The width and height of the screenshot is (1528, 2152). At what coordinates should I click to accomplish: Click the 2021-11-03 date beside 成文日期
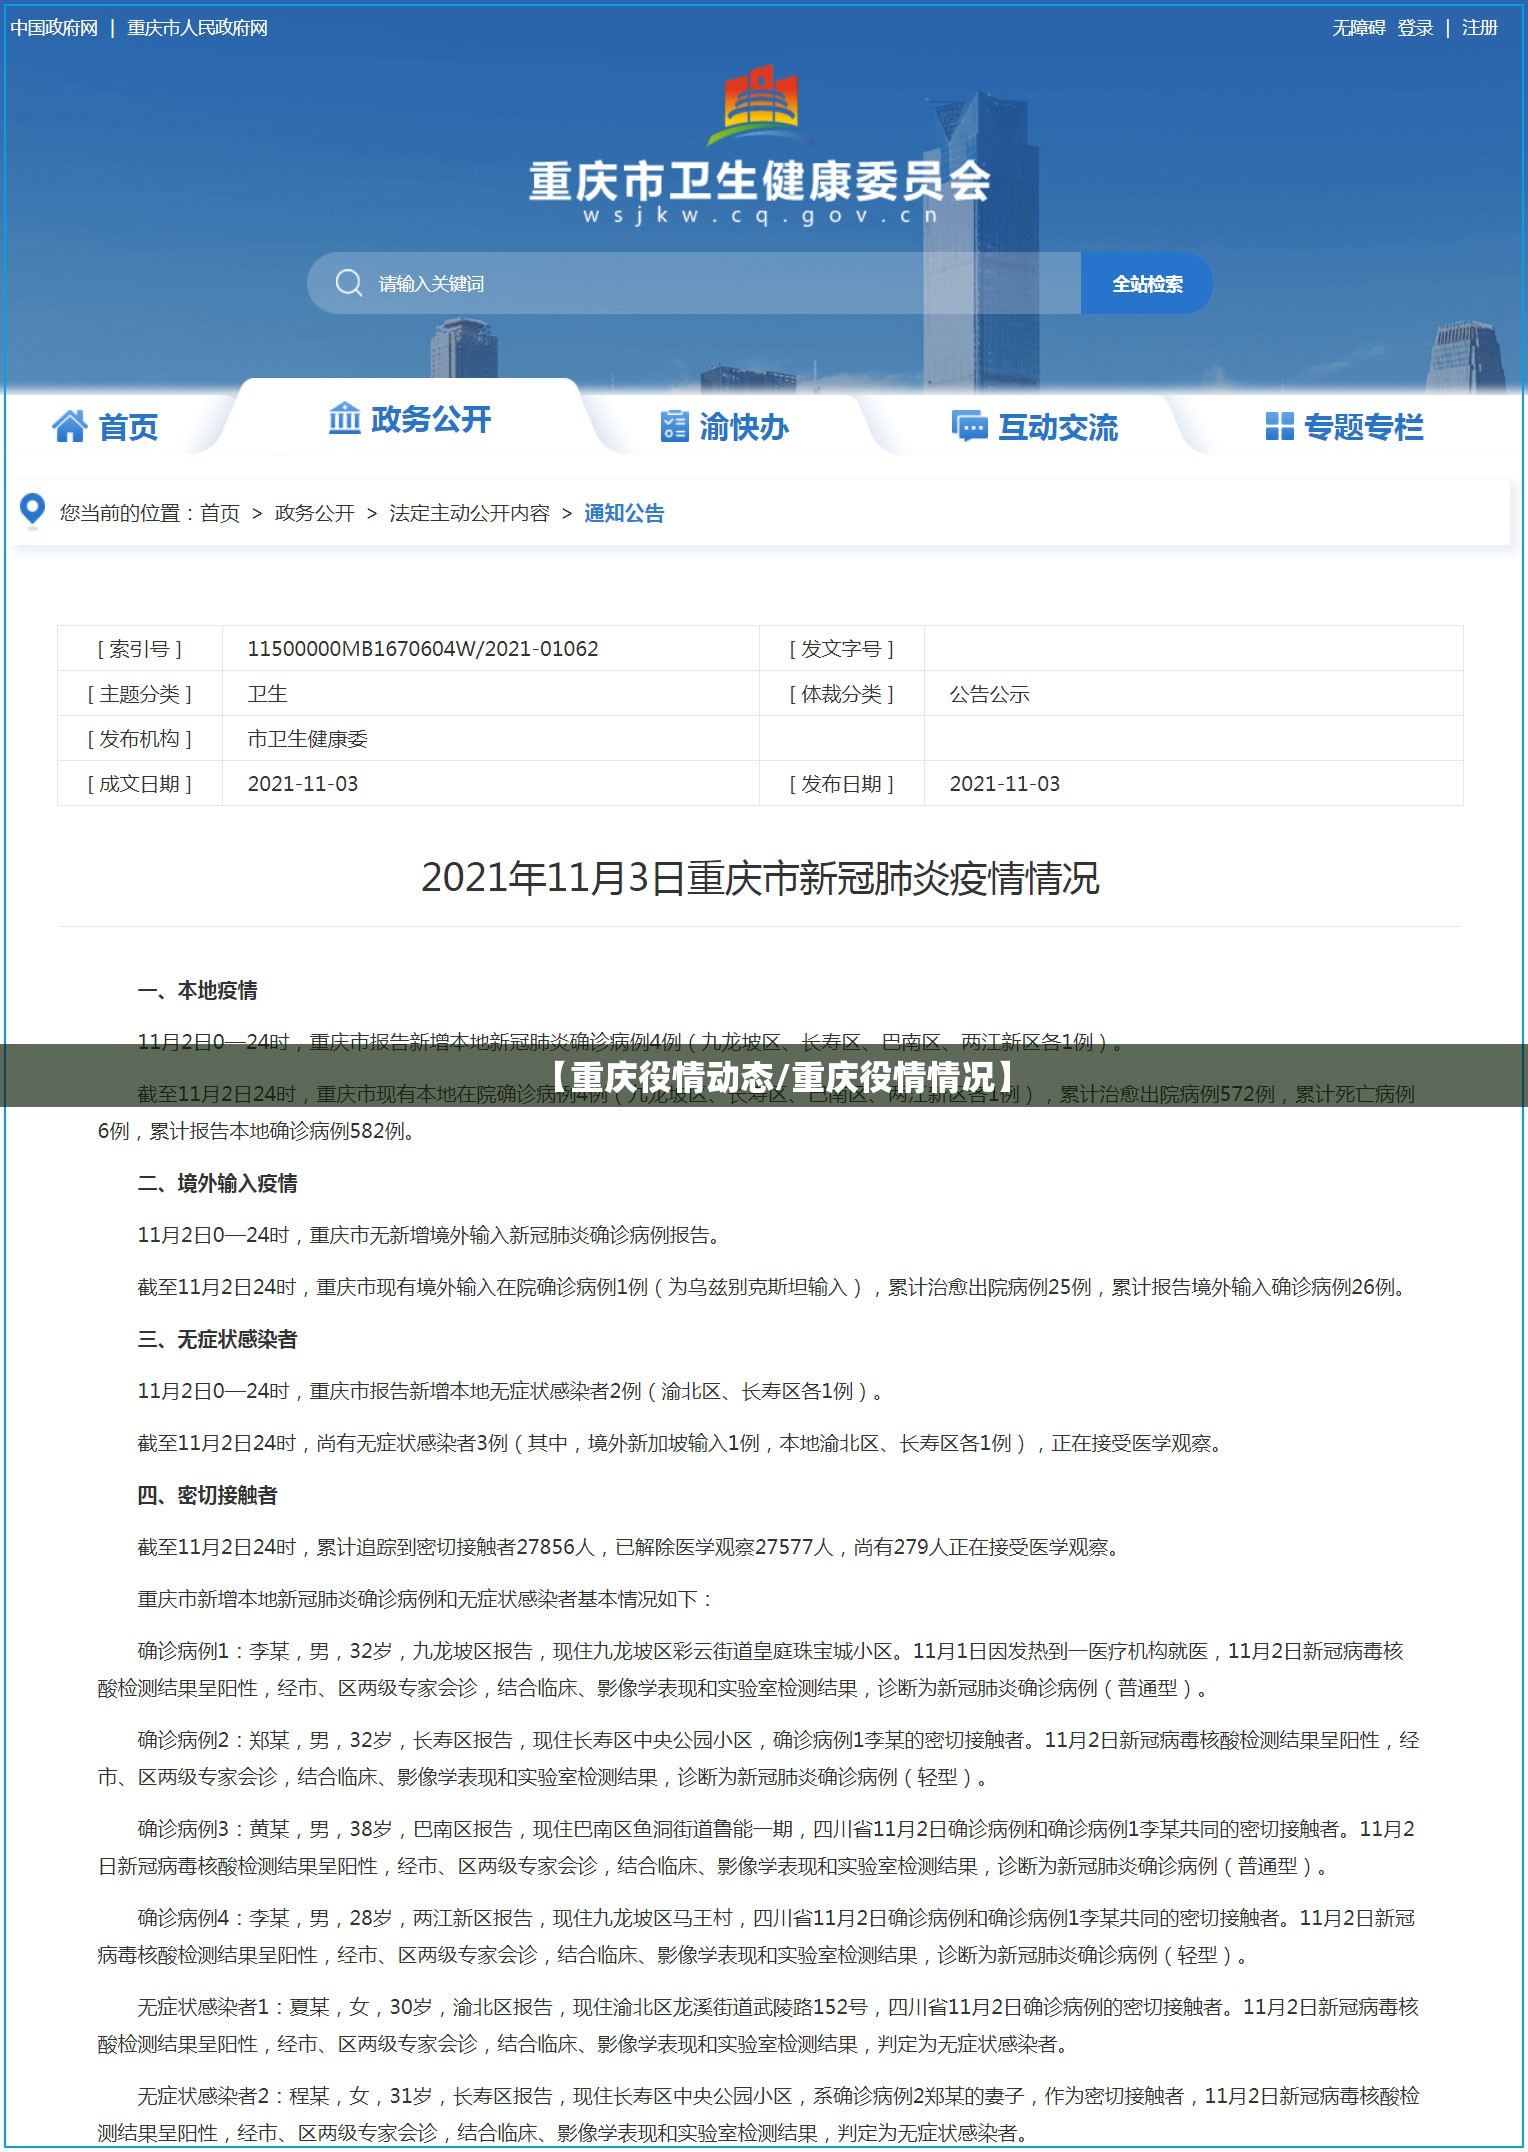tap(303, 783)
